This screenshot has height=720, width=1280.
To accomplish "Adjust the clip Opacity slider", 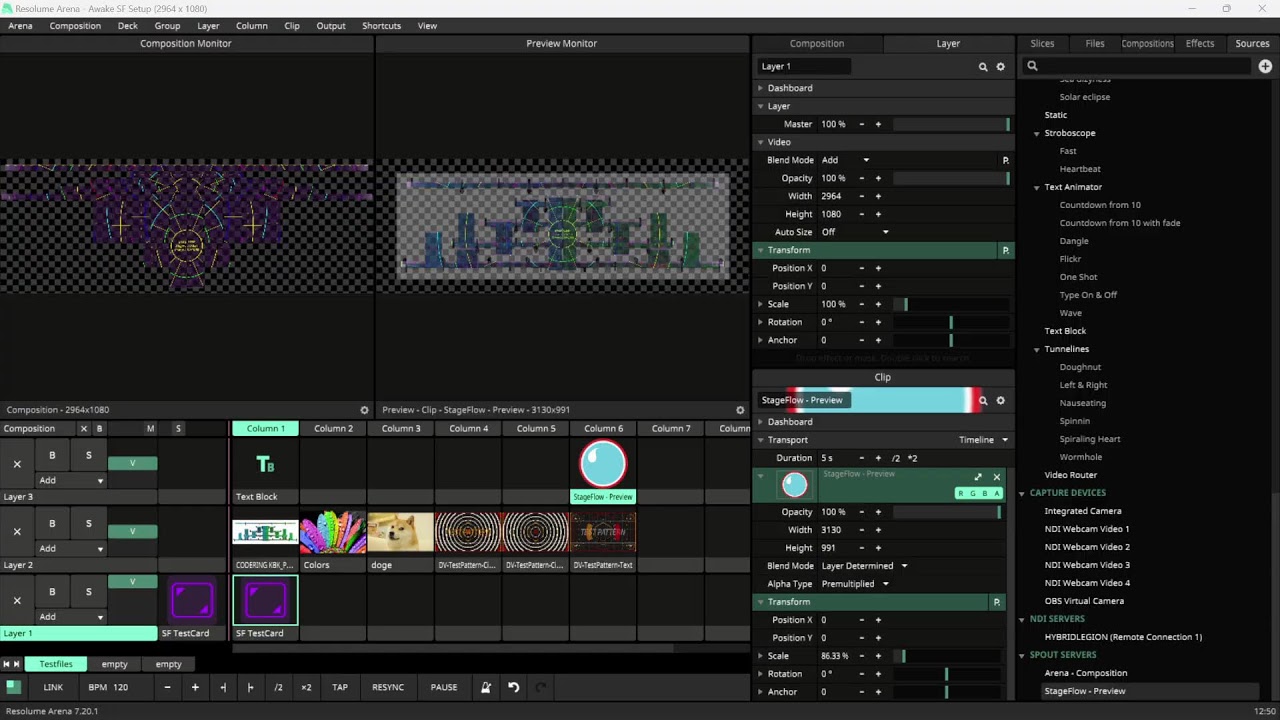I will point(946,512).
